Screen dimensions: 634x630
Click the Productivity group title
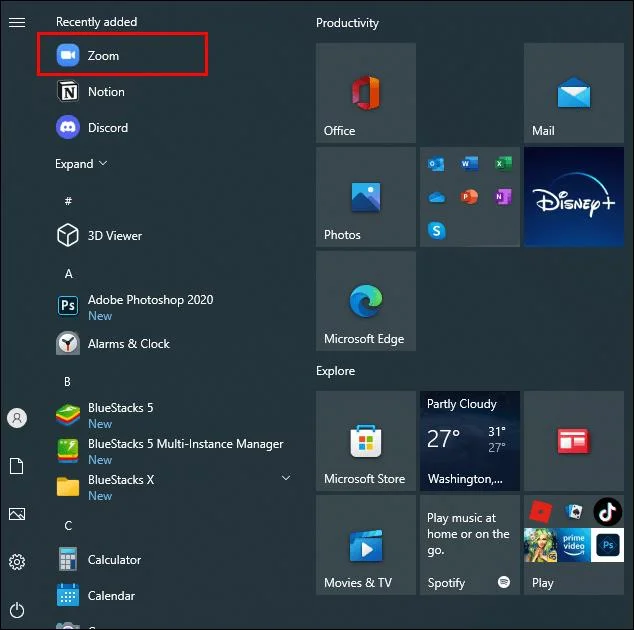(347, 23)
